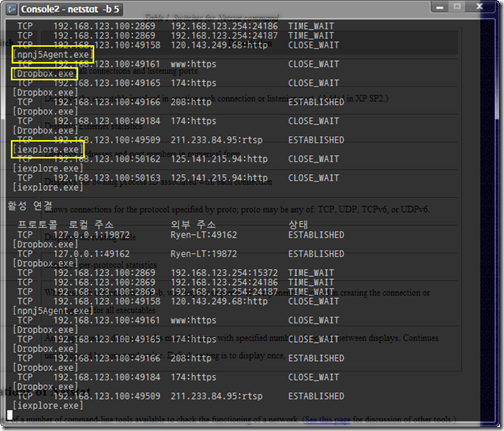
Task: Click TCP protocol on the 127.0.0.1:19872 row
Action: [25, 235]
